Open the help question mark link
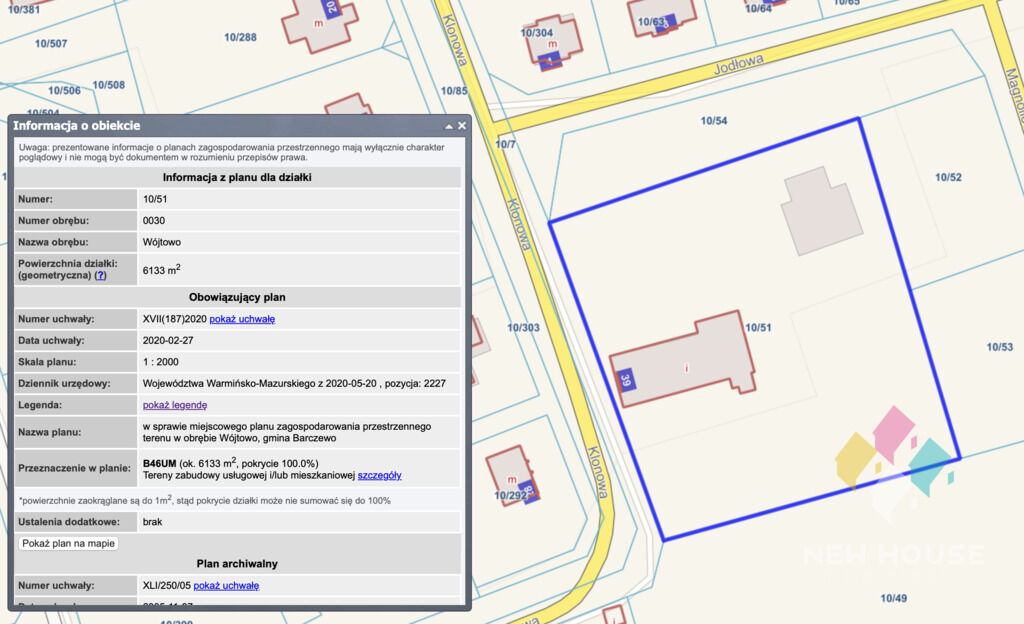Screen dimensions: 1024x624 point(101,275)
